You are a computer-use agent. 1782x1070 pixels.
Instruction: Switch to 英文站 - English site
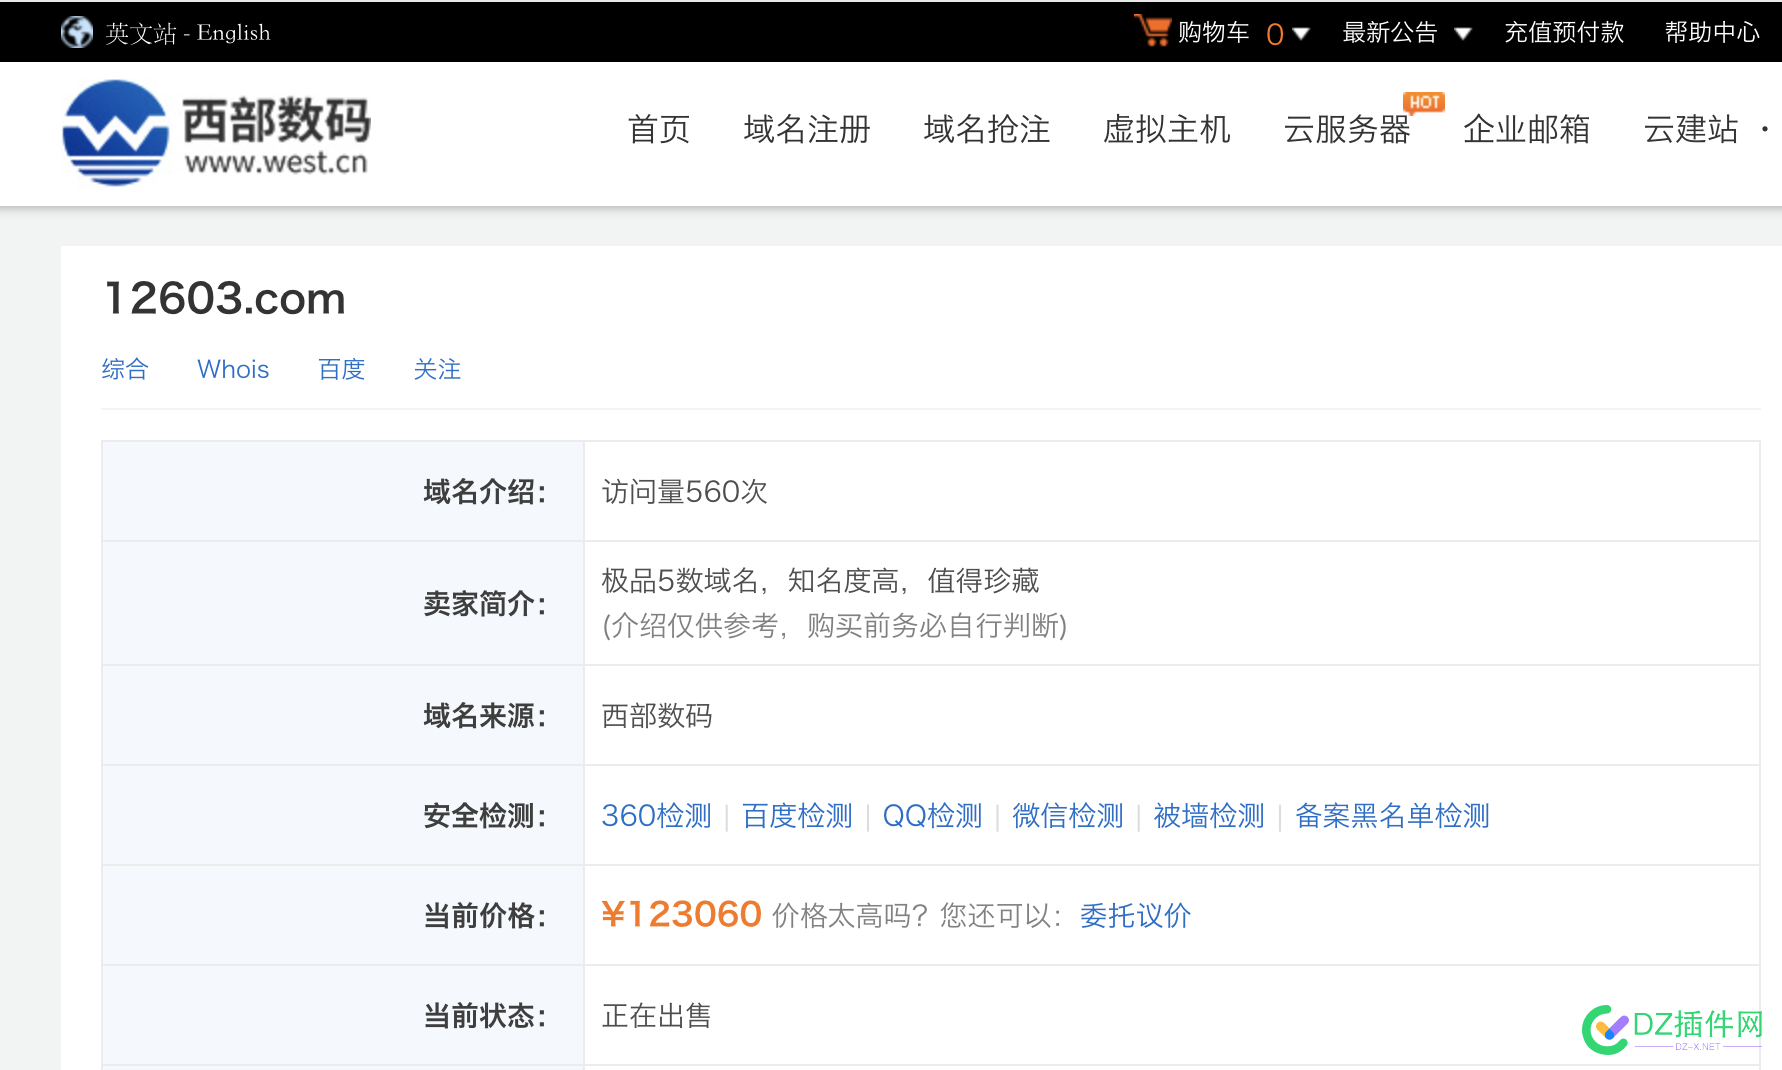[x=188, y=33]
